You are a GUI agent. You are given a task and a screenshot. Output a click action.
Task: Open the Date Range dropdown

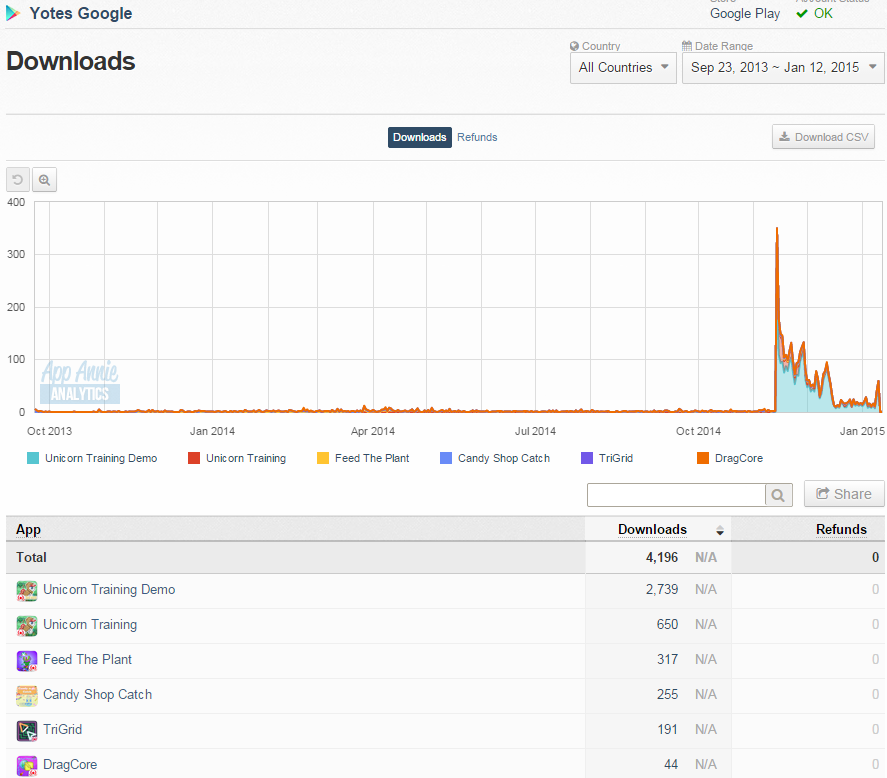coord(783,68)
